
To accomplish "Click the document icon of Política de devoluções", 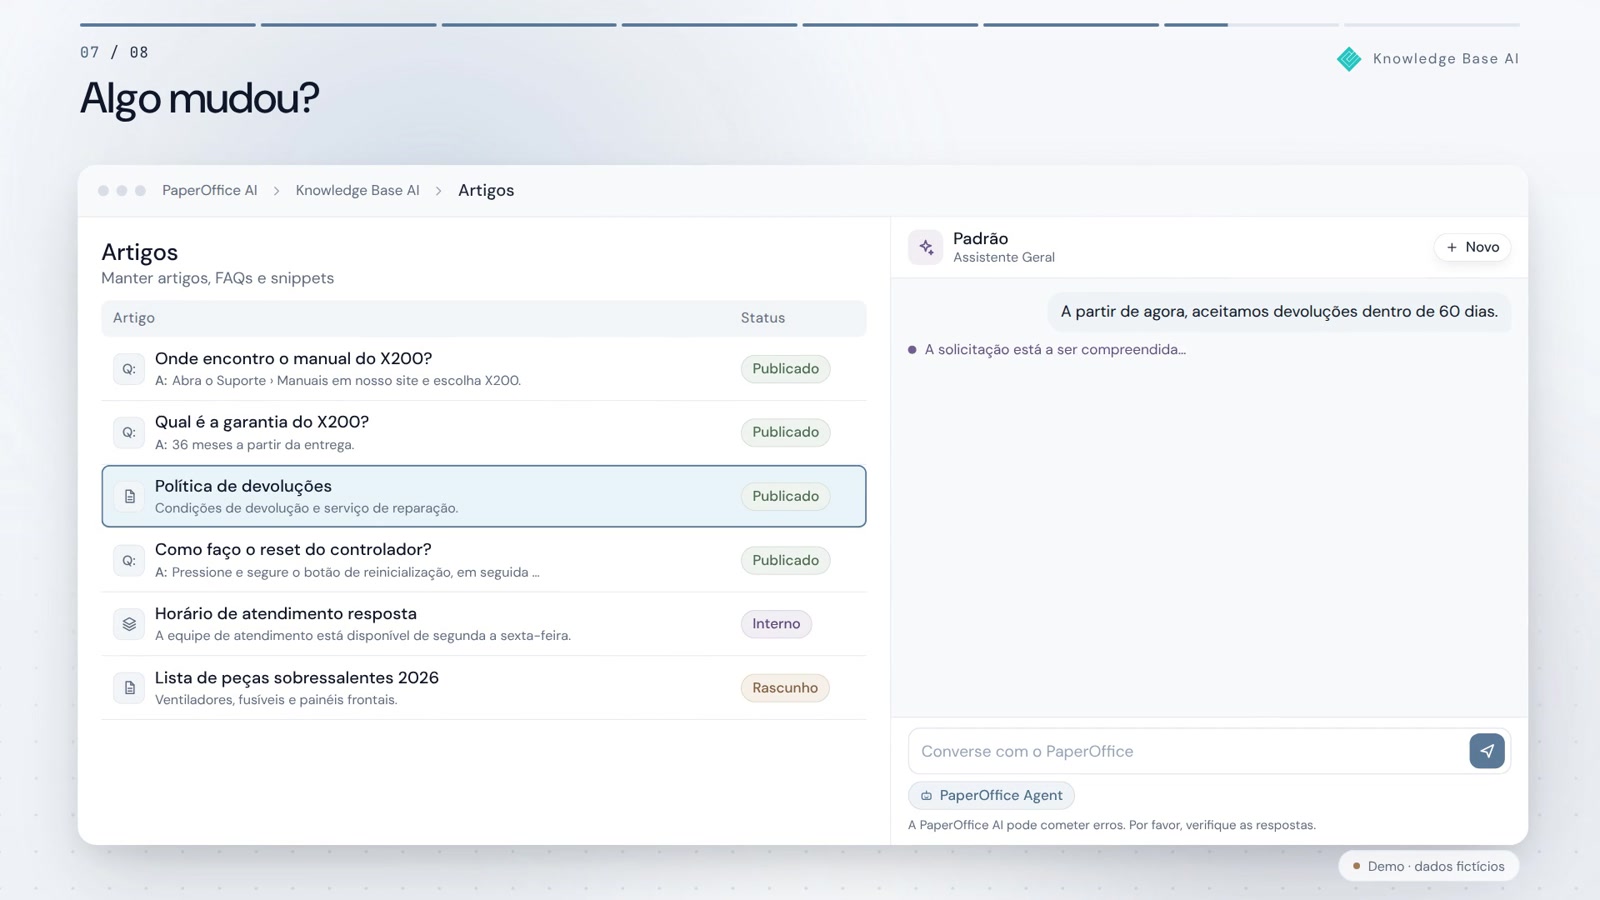I will 129,496.
